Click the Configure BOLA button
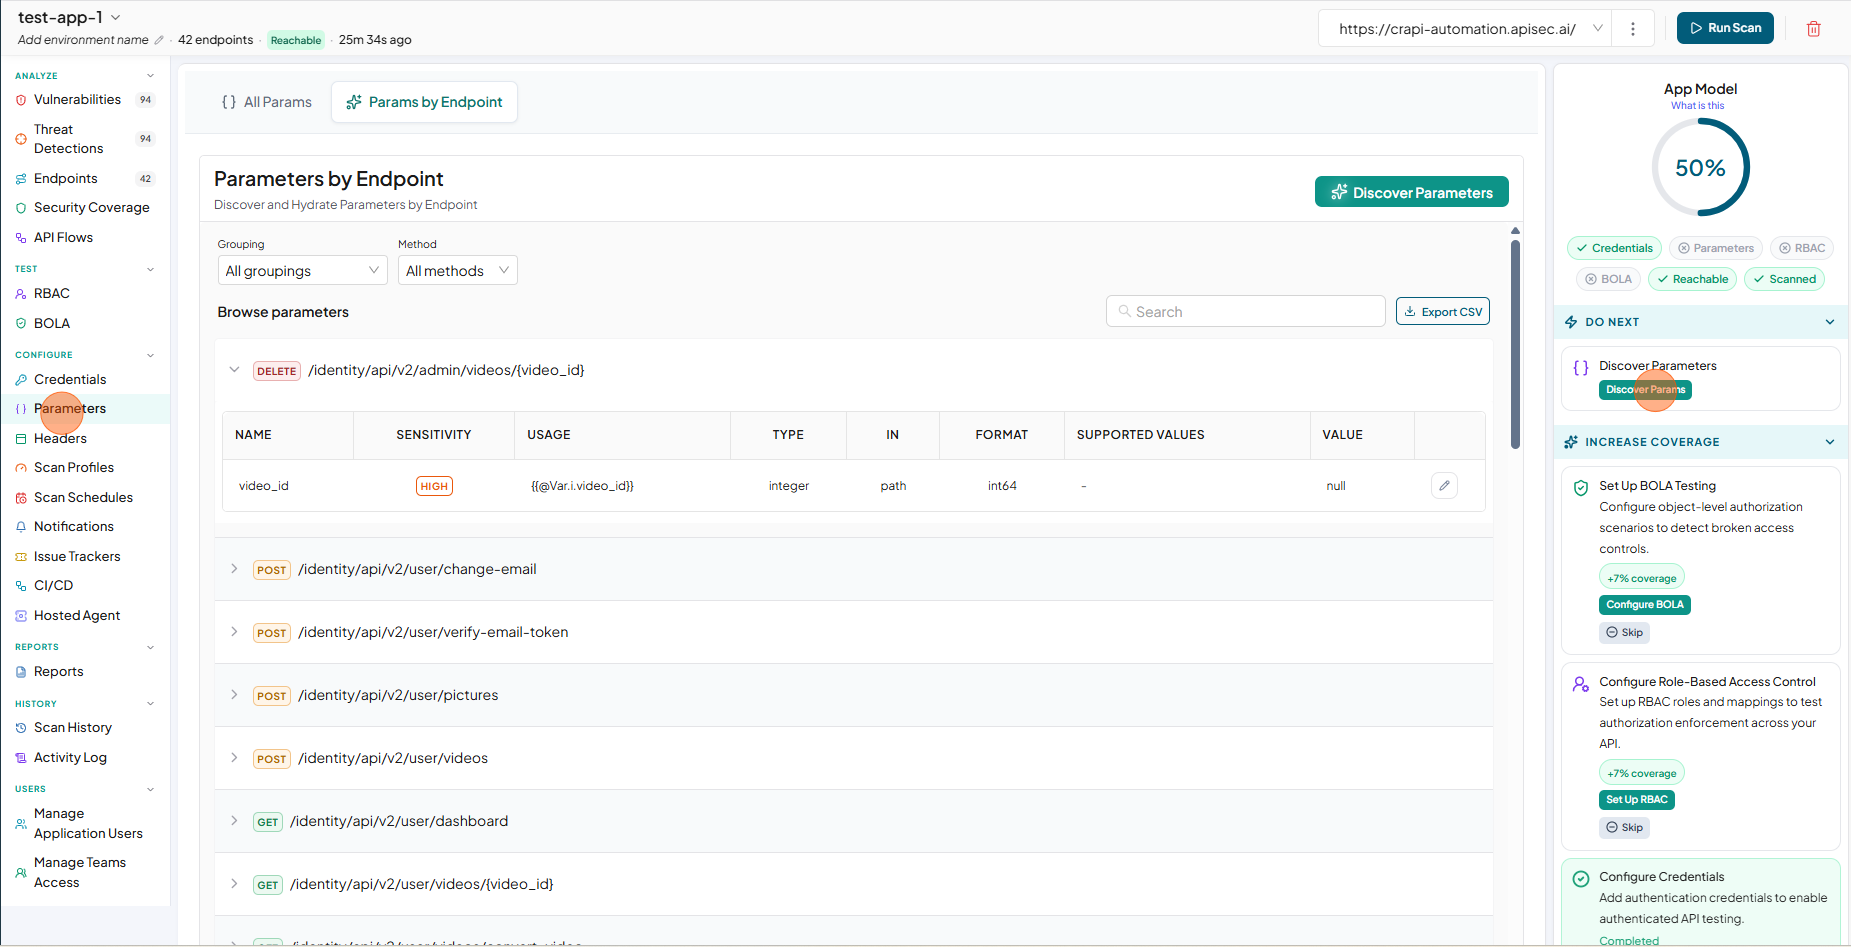1851x947 pixels. pyautogui.click(x=1644, y=605)
